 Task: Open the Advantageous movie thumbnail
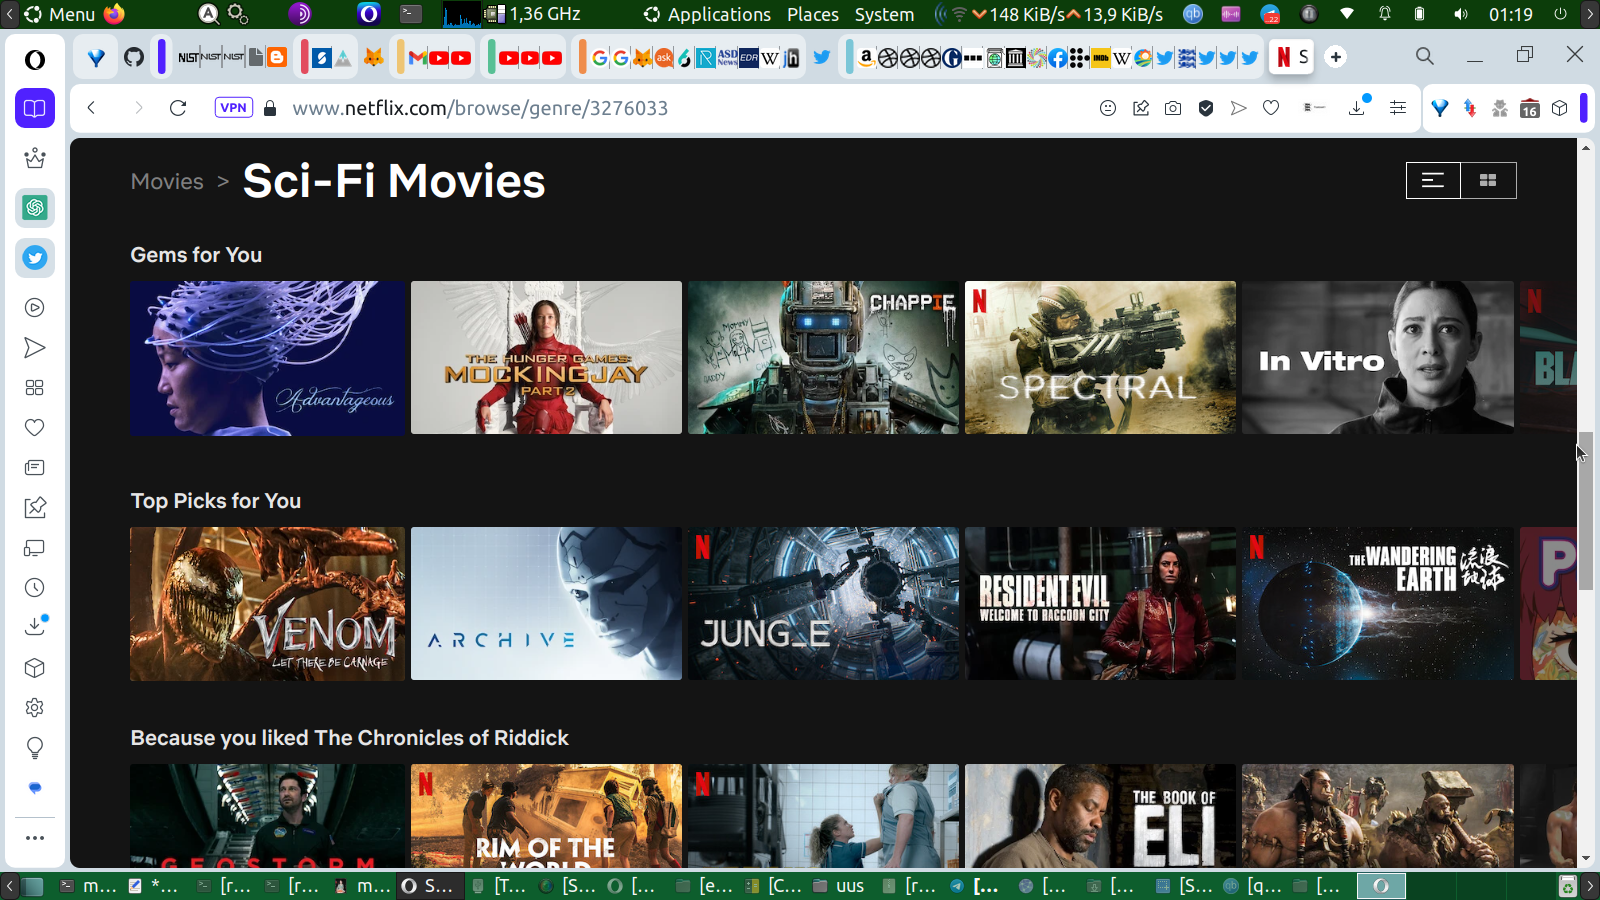268,358
